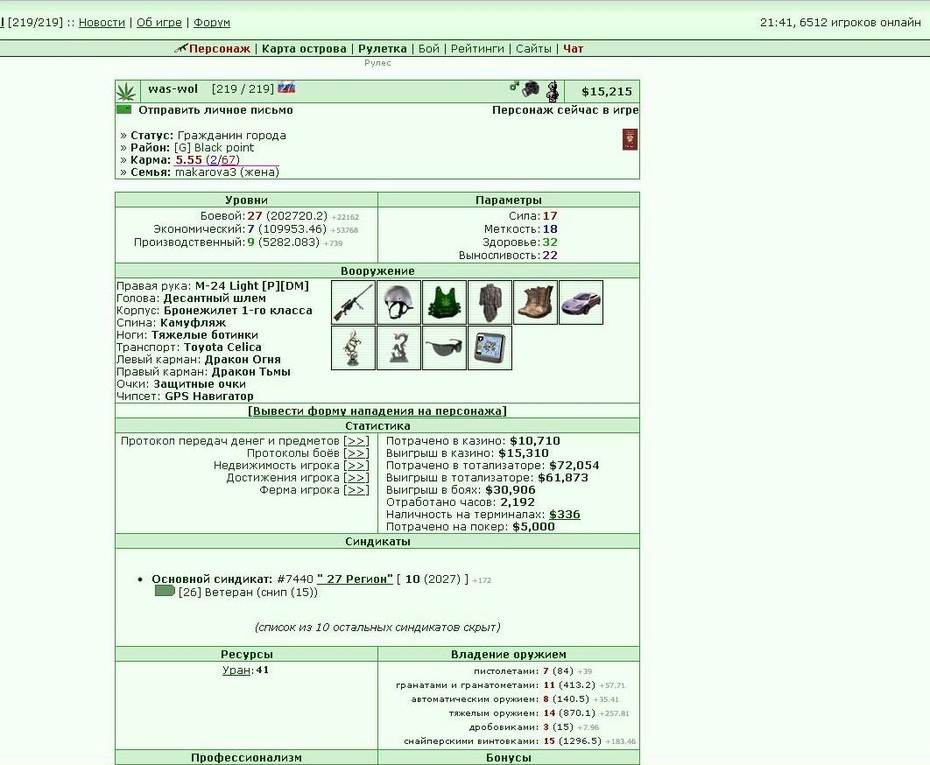Image resolution: width=930 pixels, height=765 pixels.
Task: Open Недвижимость игрока [>>] link
Action: tap(356, 466)
